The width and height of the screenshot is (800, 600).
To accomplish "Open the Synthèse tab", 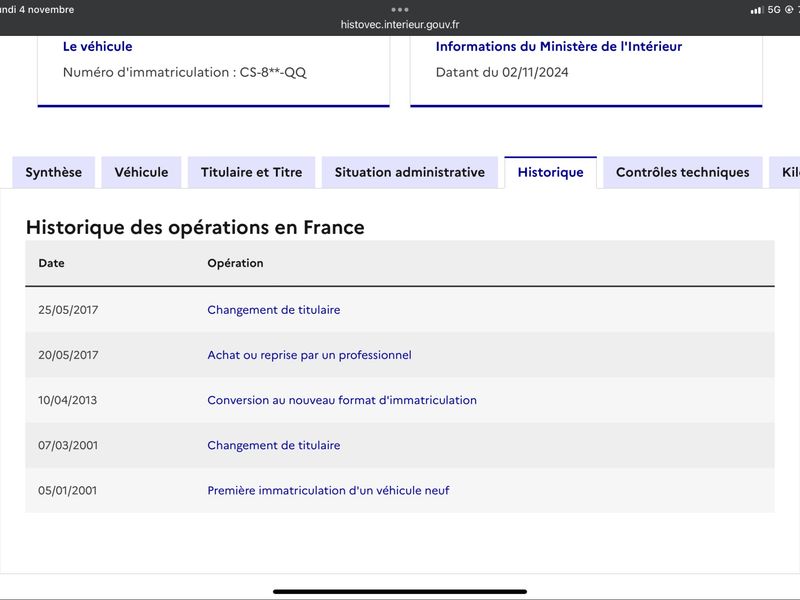I will click(54, 172).
